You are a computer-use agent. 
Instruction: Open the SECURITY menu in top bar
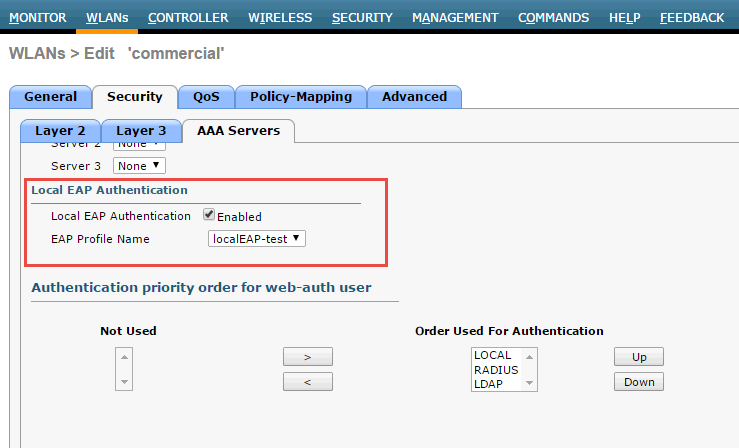pyautogui.click(x=362, y=18)
